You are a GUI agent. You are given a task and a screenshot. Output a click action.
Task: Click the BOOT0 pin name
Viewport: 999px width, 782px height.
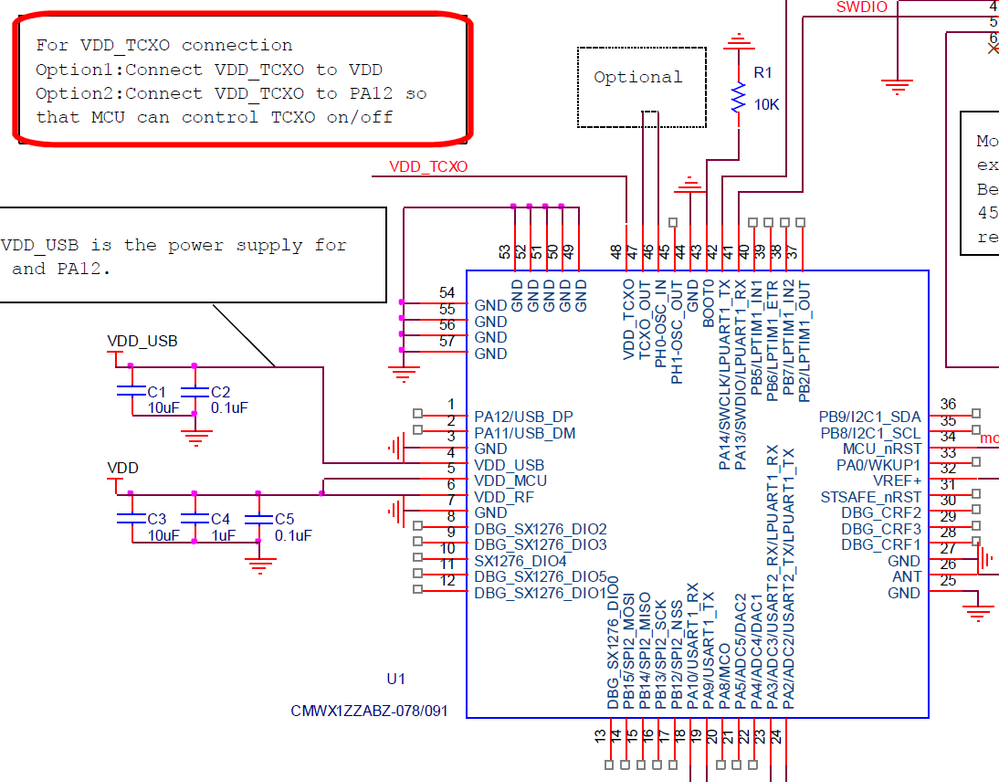click(x=708, y=303)
